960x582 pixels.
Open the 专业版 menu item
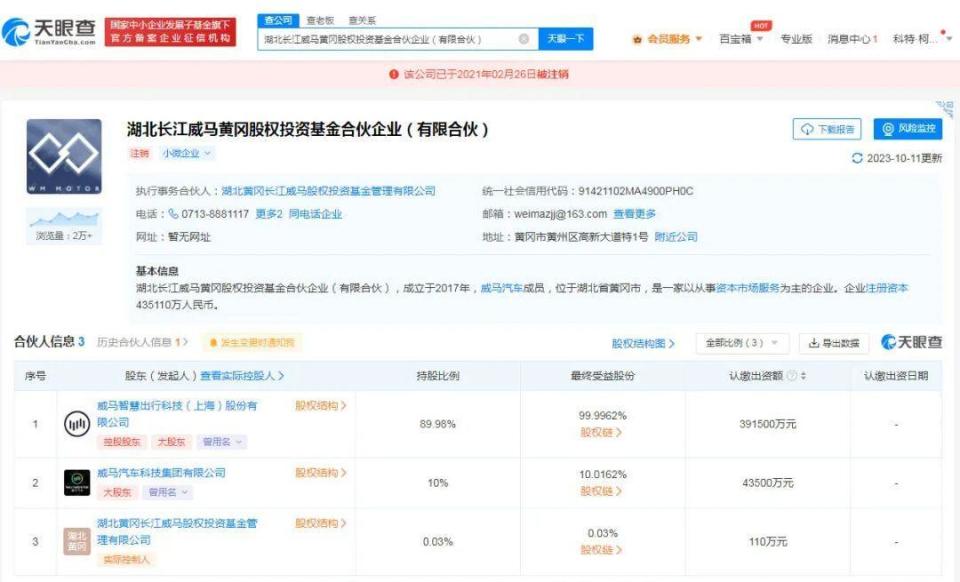tap(796, 39)
